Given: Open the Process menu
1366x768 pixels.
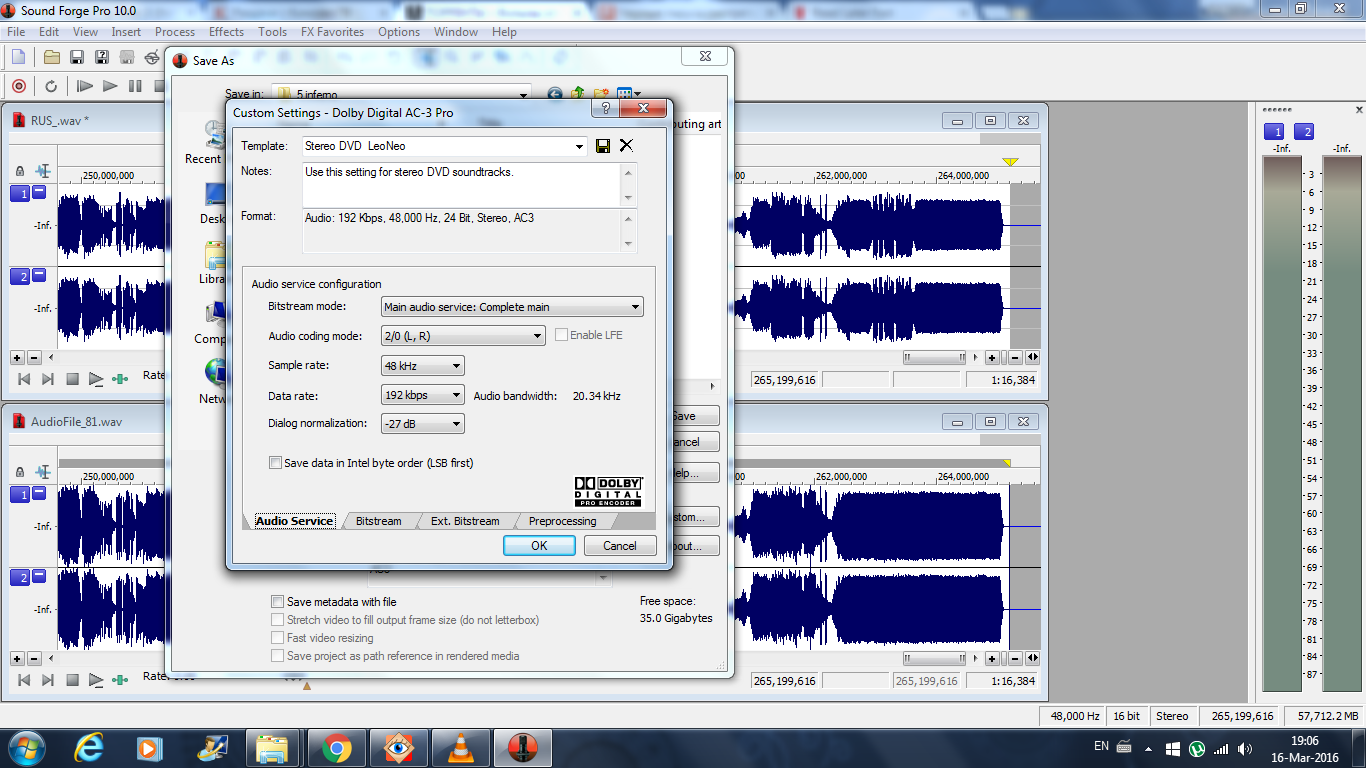Looking at the screenshot, I should 175,32.
